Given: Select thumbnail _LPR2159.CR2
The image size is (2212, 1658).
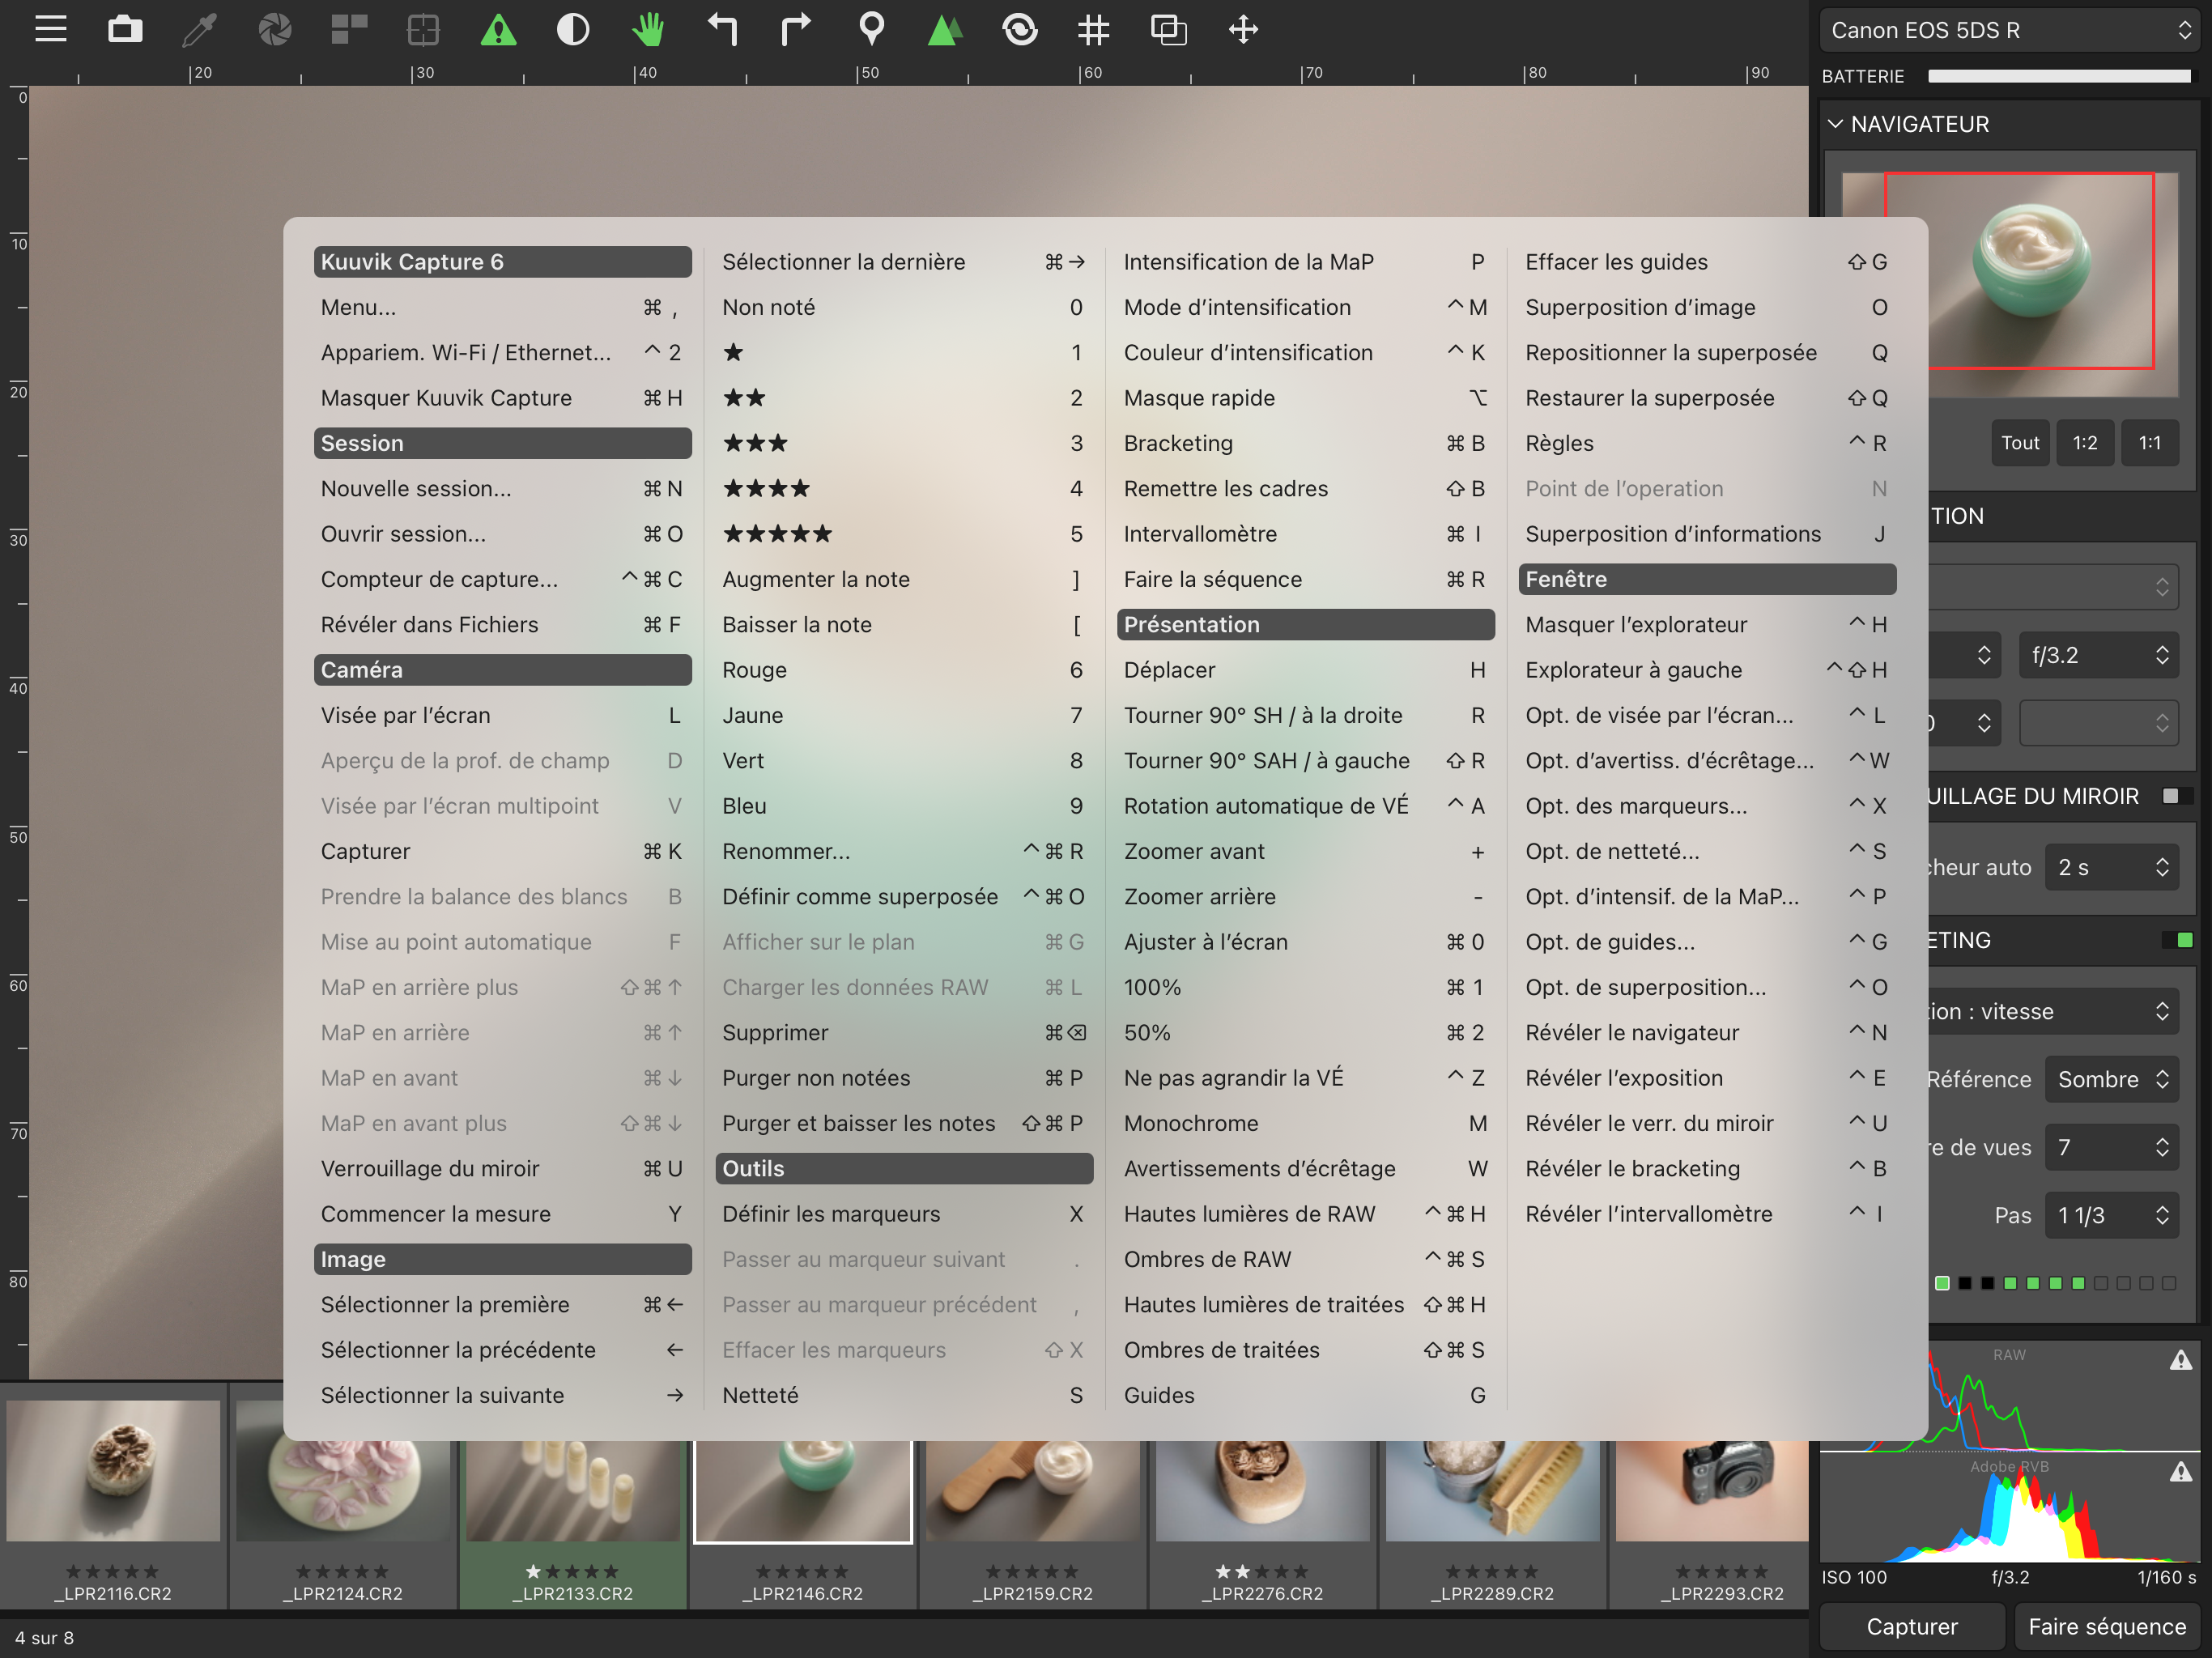Looking at the screenshot, I should (1033, 1490).
